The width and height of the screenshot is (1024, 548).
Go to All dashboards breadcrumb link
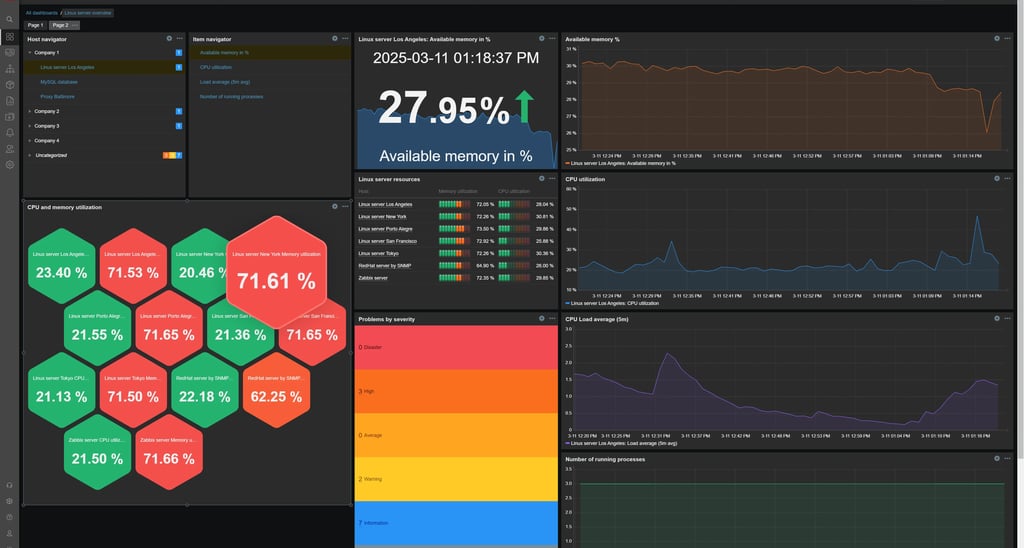click(x=42, y=13)
